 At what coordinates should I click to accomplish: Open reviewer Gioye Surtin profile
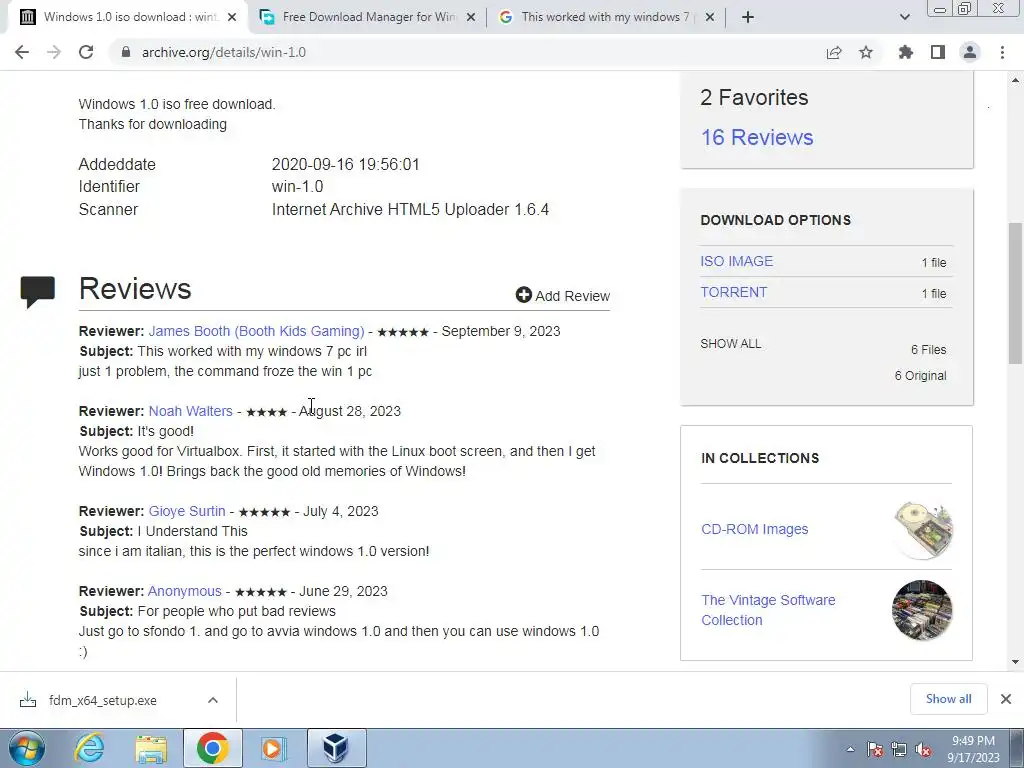[187, 511]
